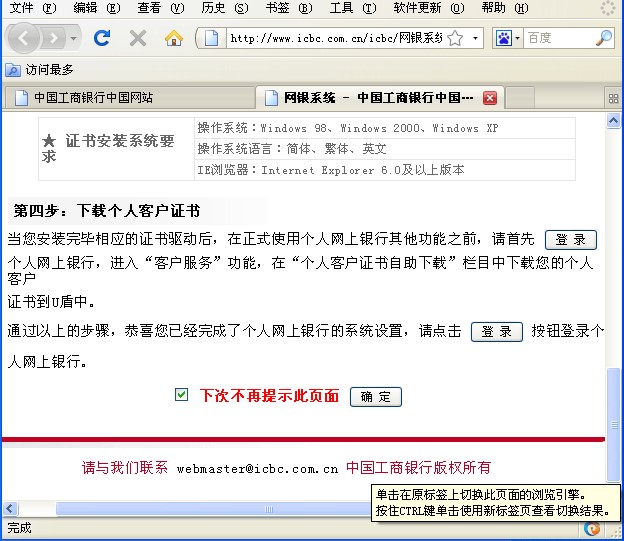Open the 帮助 (H) menu
Image resolution: width=624 pixels, height=541 pixels.
505,8
